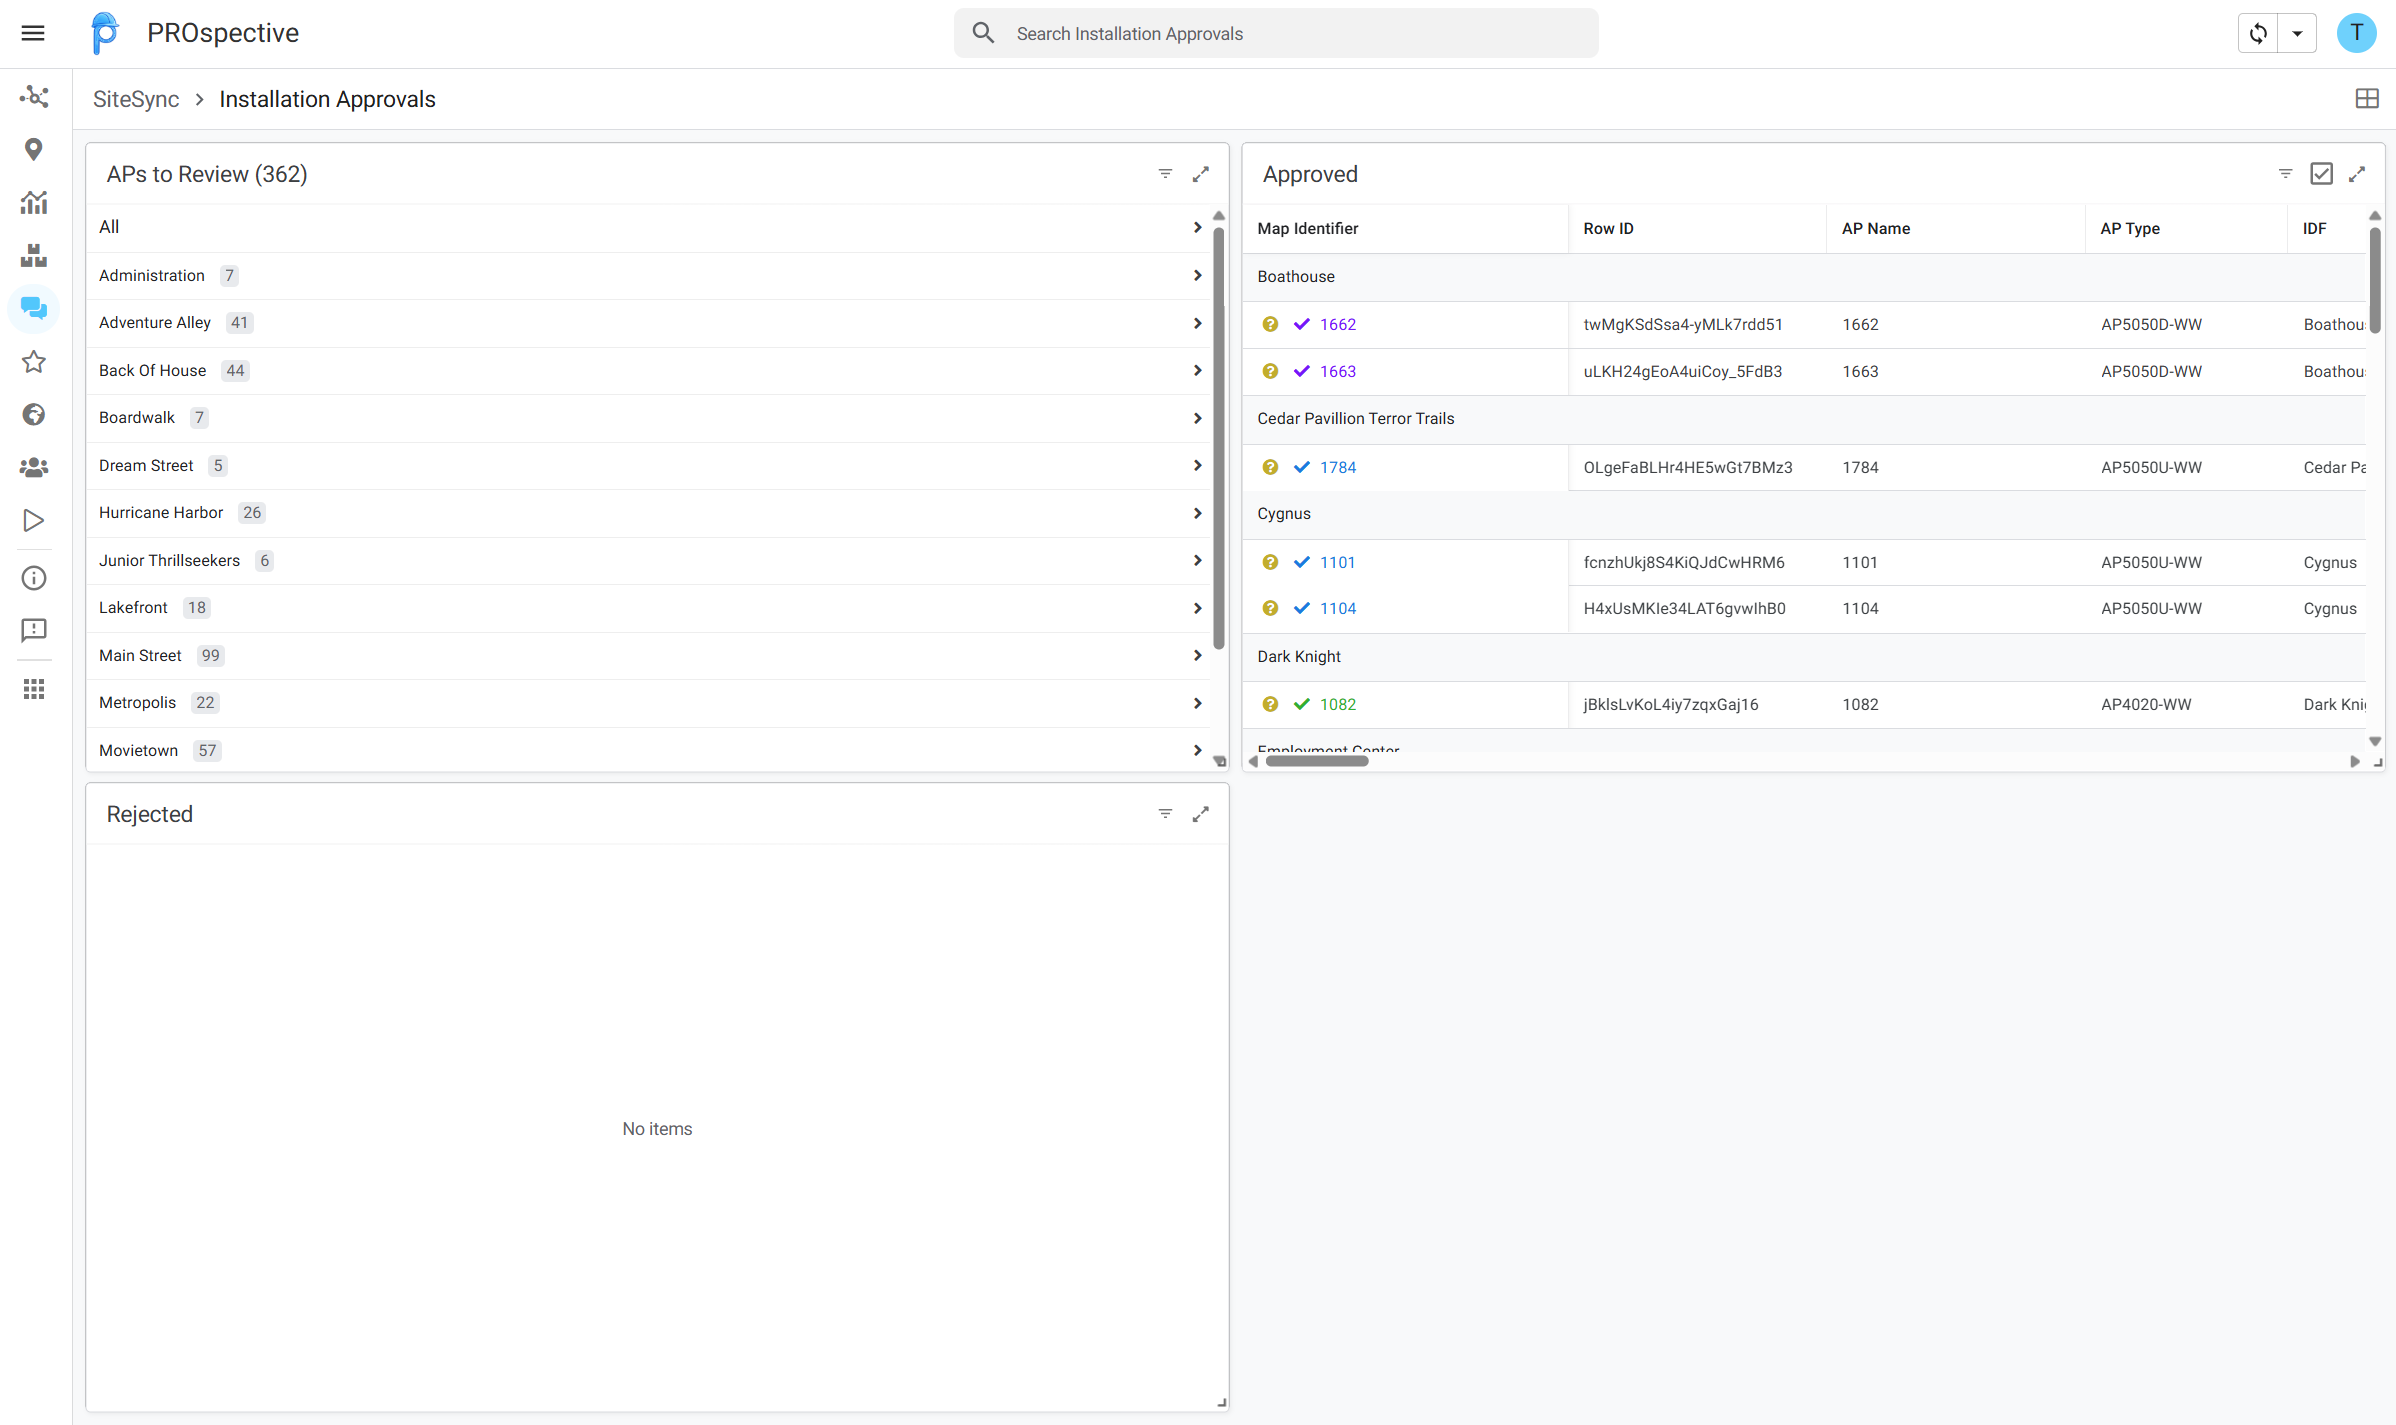The image size is (2396, 1425).
Task: Toggle the Approved panel select checkbox
Action: coord(2321,174)
